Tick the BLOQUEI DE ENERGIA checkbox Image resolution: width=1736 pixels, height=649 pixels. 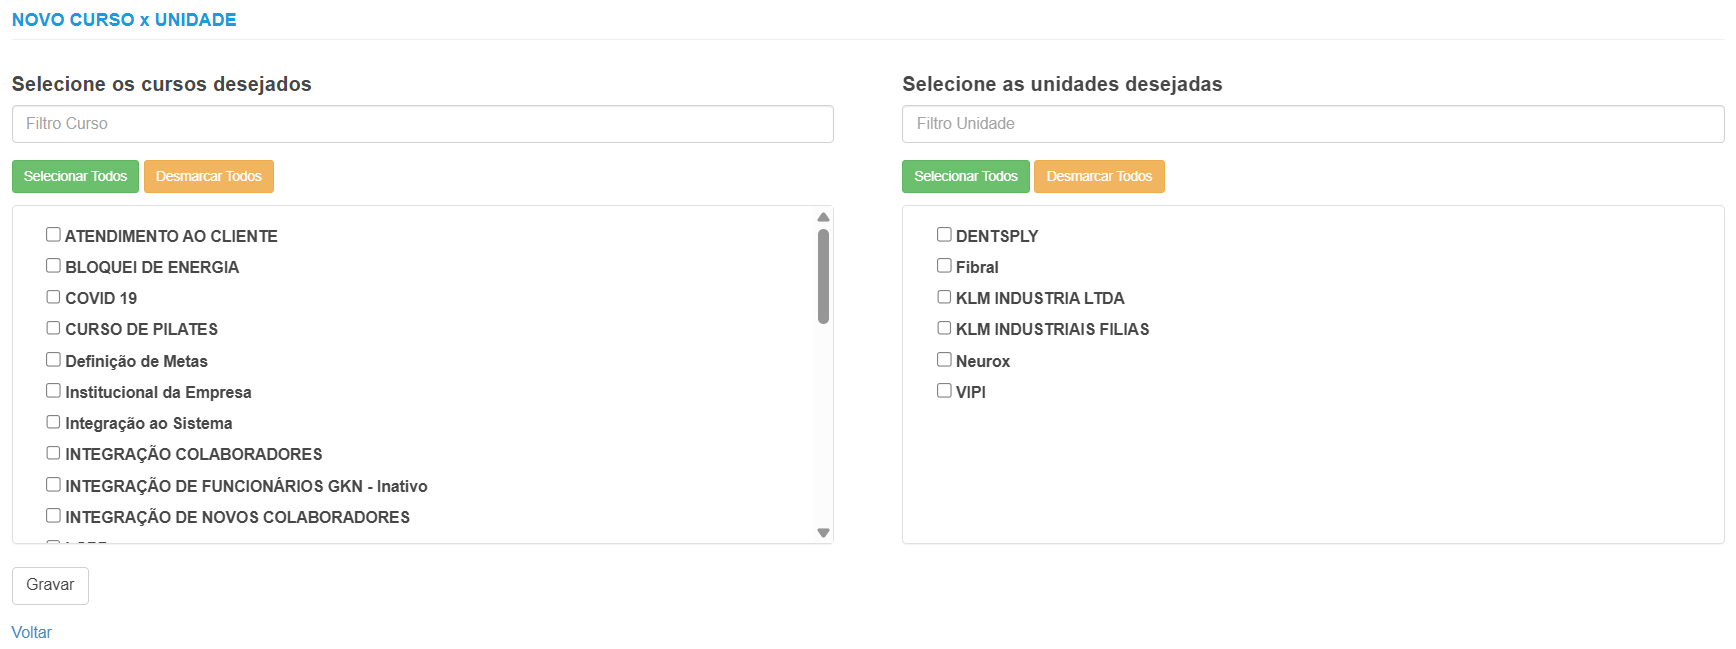click(53, 266)
